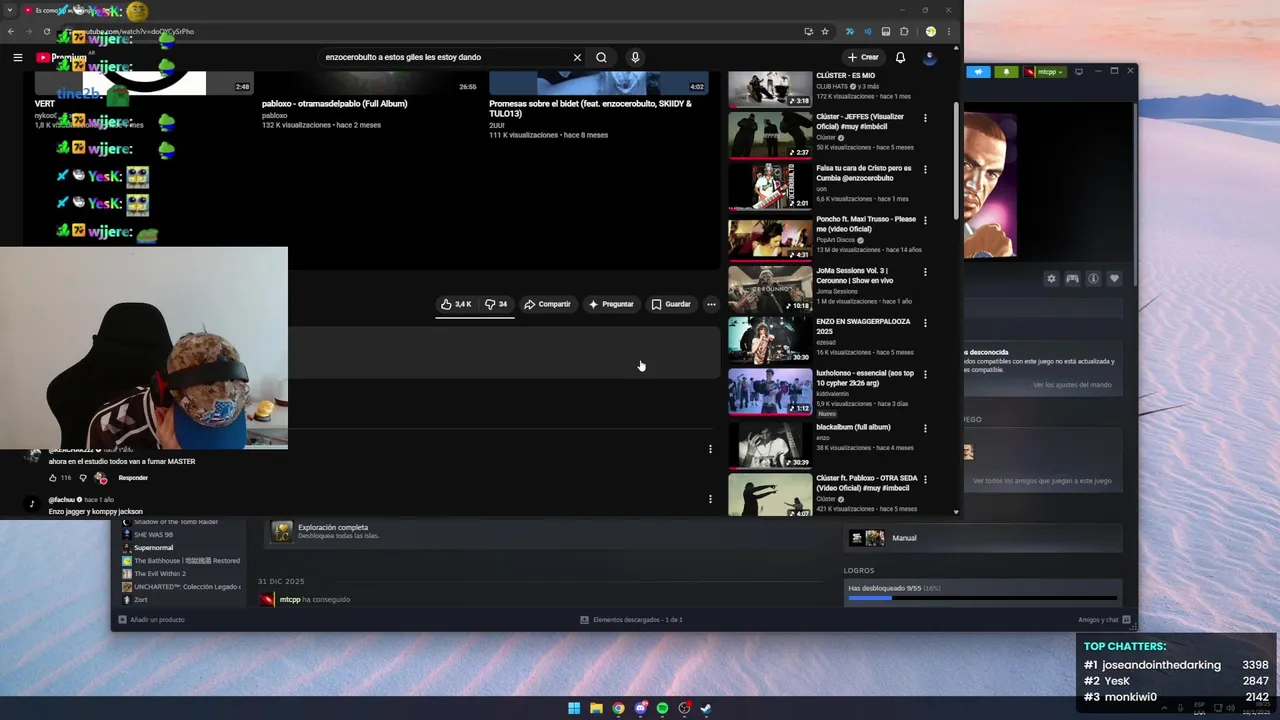This screenshot has height=720, width=1280.
Task: Open options for Clúster - JEFFES video
Action: point(925,118)
